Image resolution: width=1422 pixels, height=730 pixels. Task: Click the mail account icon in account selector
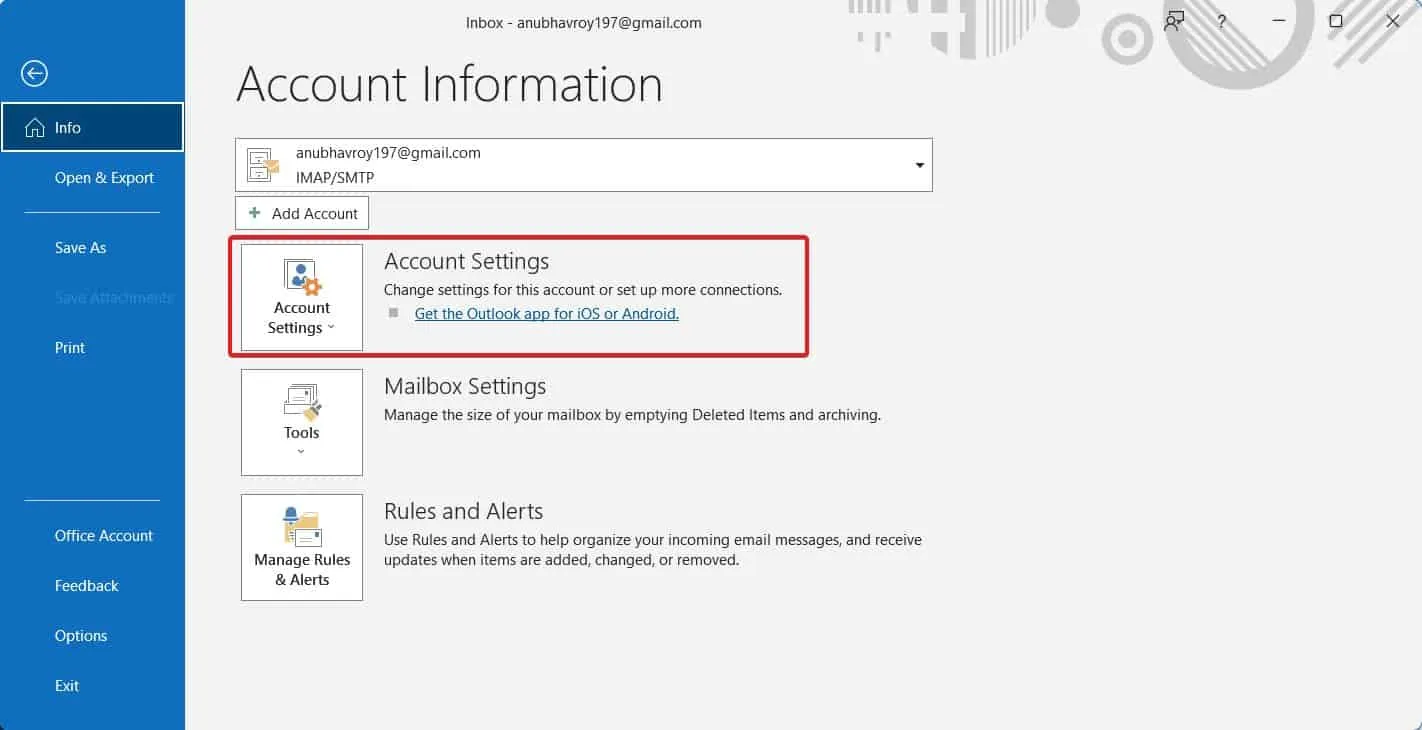click(263, 165)
